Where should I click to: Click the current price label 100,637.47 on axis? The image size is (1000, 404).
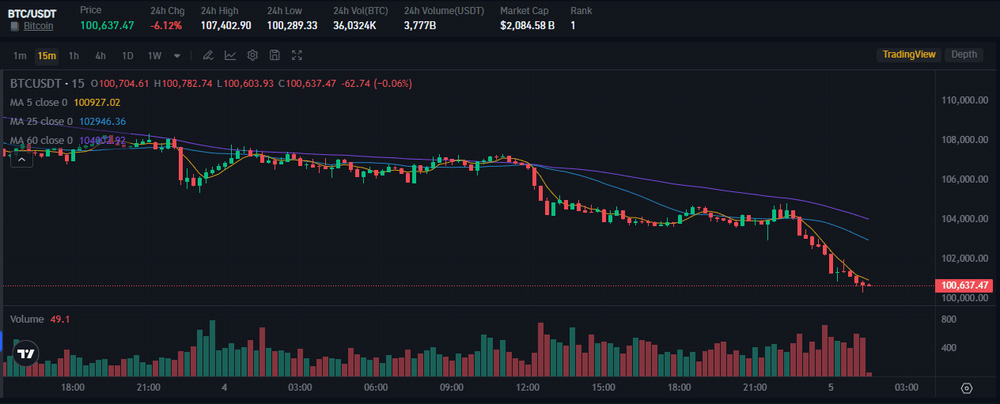click(x=965, y=286)
